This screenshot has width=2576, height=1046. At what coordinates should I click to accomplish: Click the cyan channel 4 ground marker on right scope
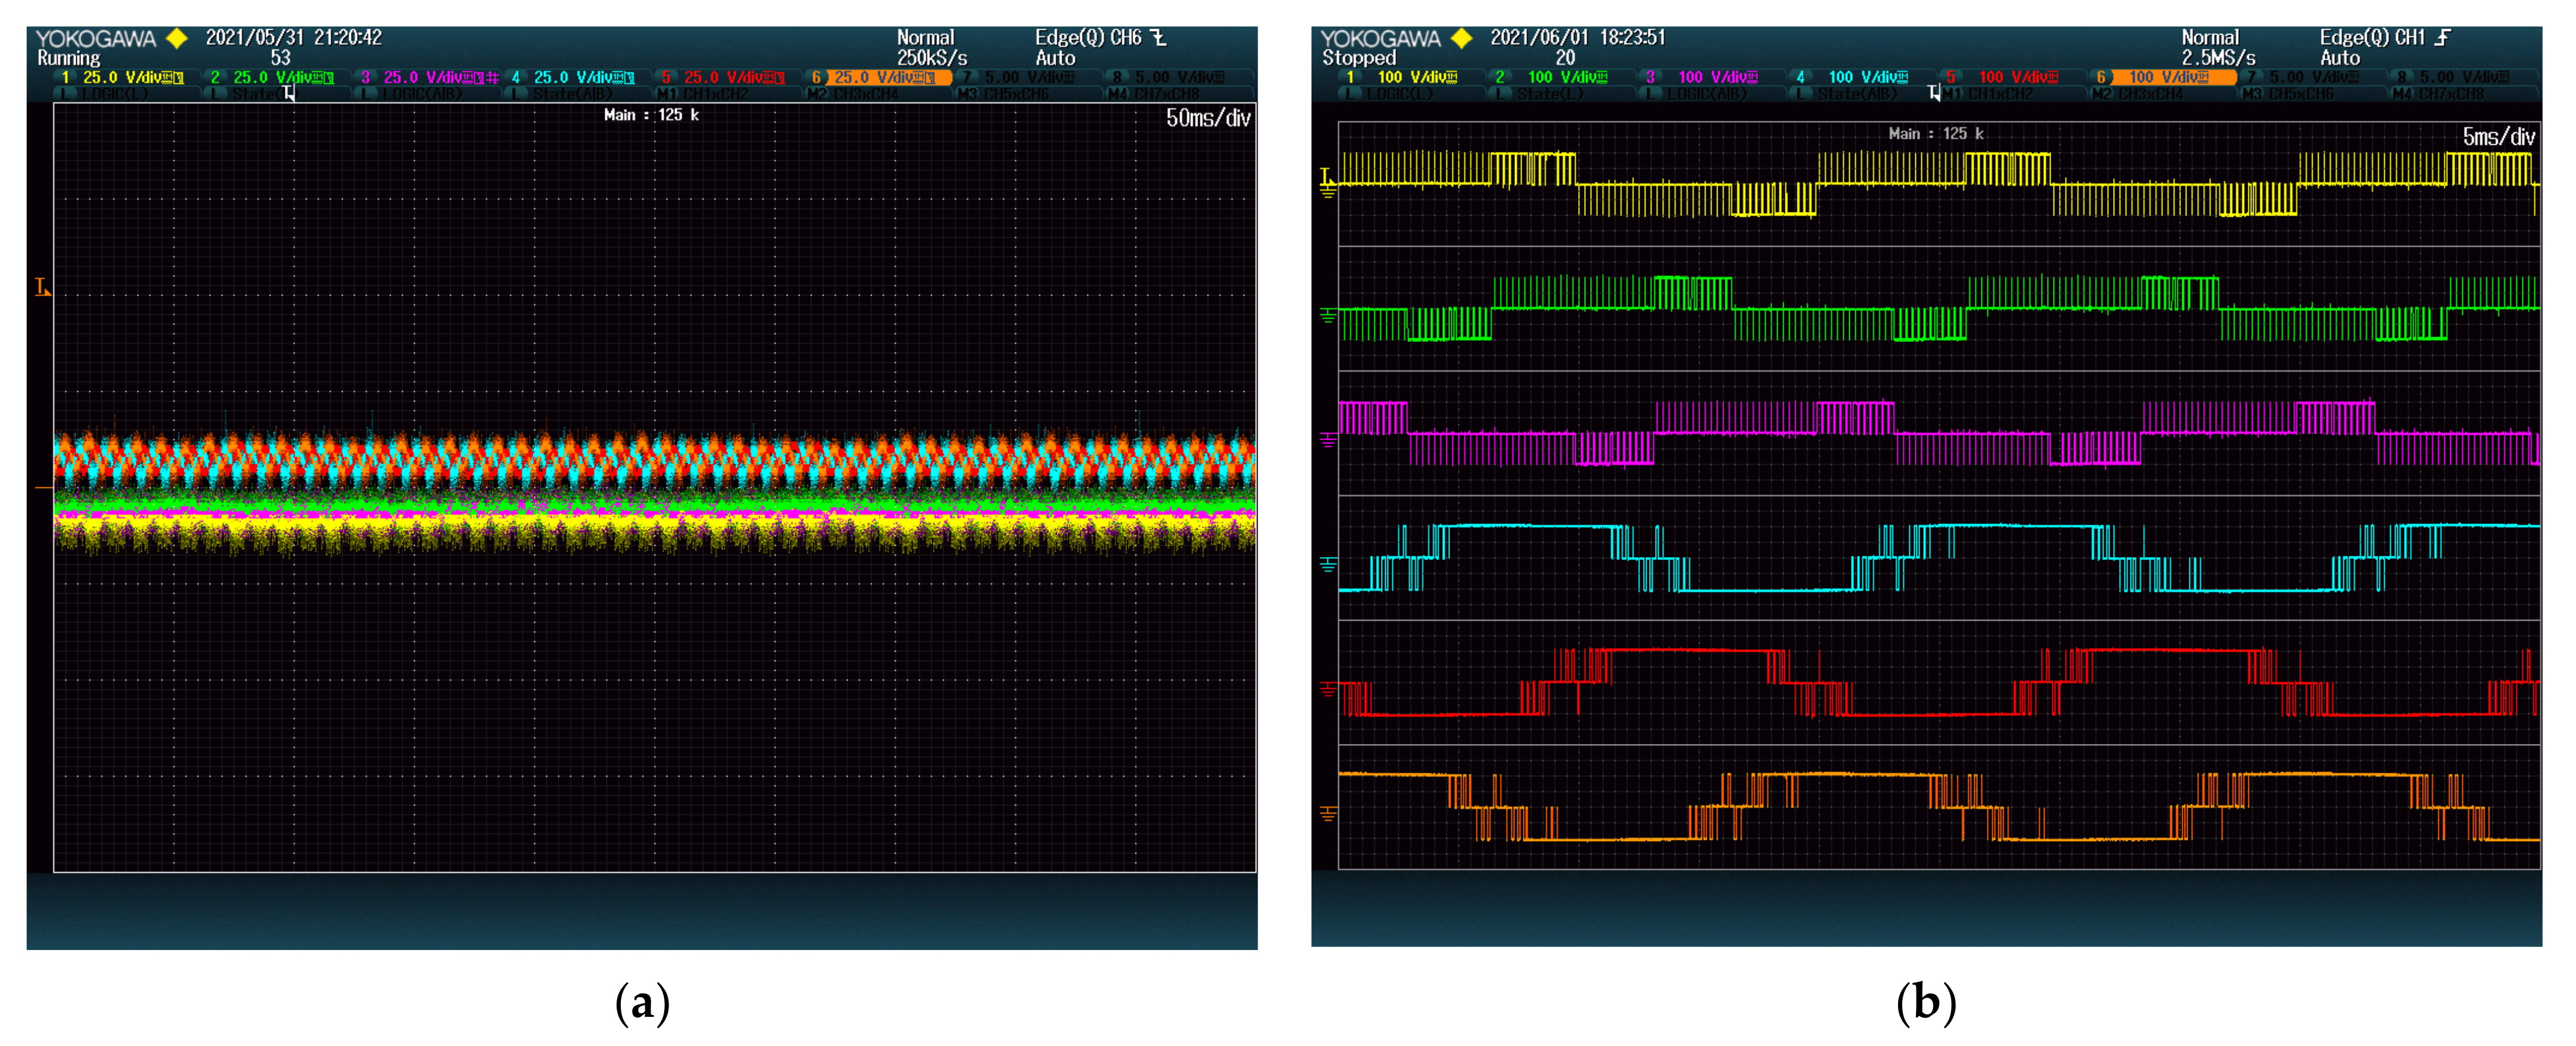coord(1328,565)
